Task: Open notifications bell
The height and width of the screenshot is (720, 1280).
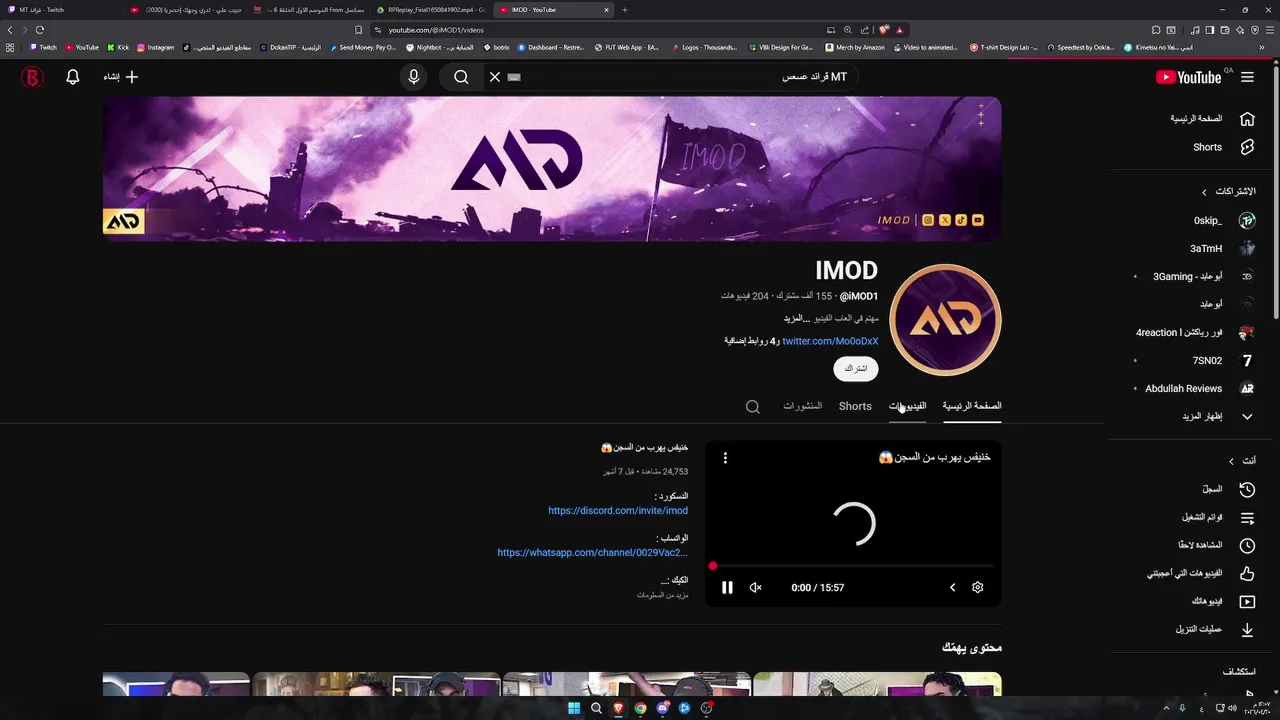Action: [x=73, y=77]
